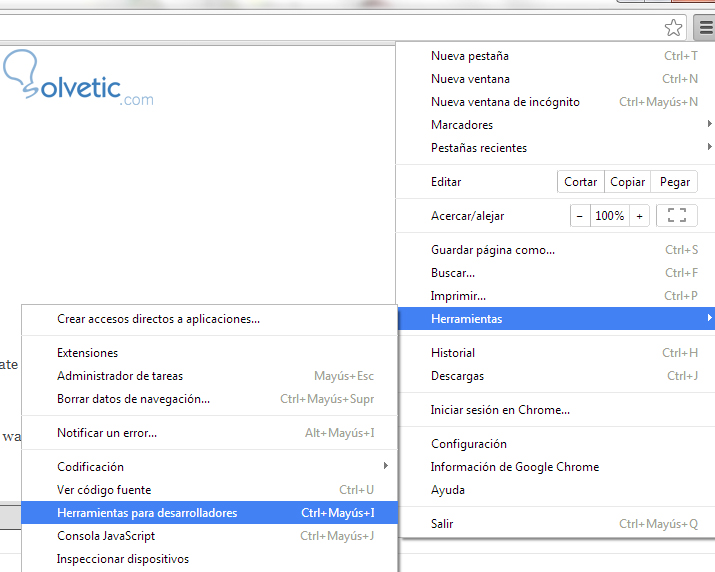The image size is (715, 572).
Task: Click the Cortar button
Action: click(x=580, y=182)
